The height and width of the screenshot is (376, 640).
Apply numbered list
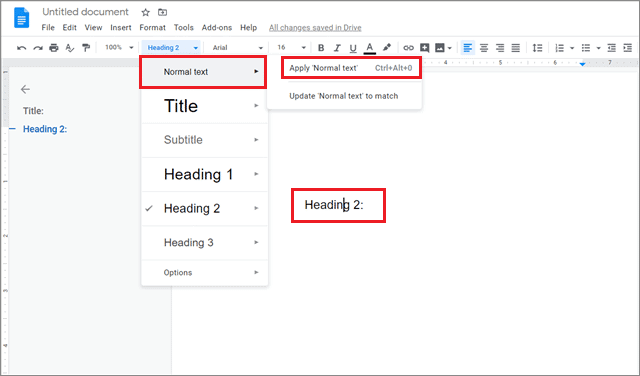point(560,48)
